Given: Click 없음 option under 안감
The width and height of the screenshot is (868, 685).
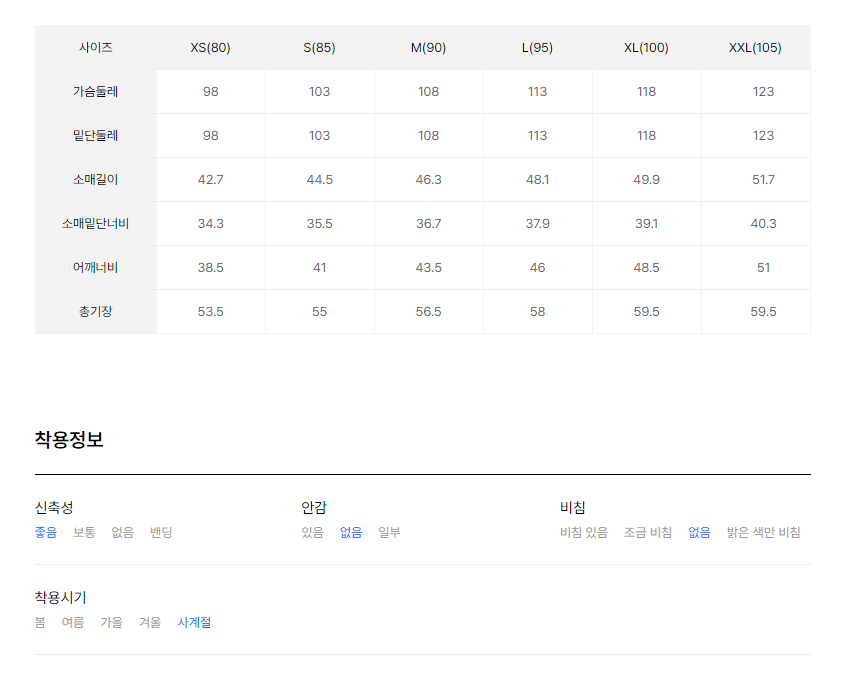Looking at the screenshot, I should pyautogui.click(x=351, y=532).
